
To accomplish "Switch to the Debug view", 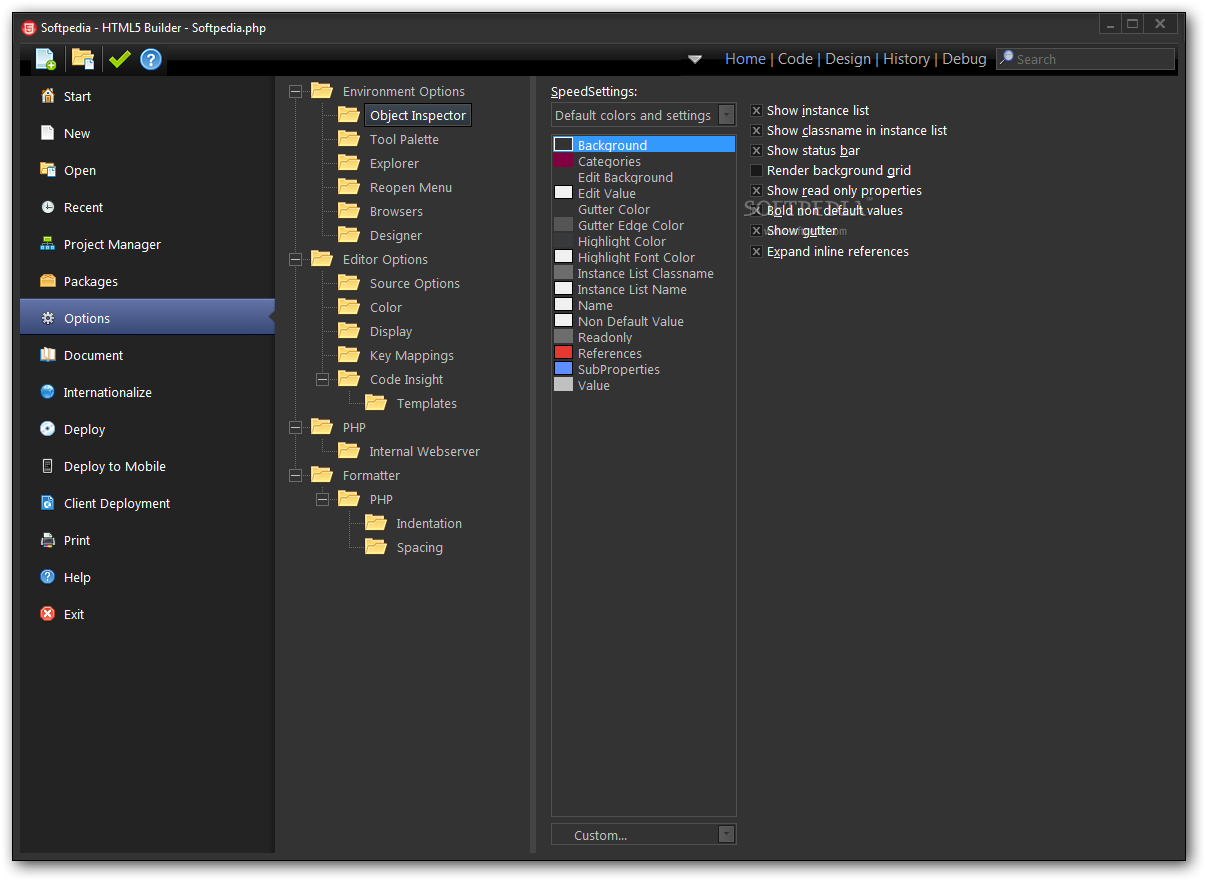I will click(964, 59).
